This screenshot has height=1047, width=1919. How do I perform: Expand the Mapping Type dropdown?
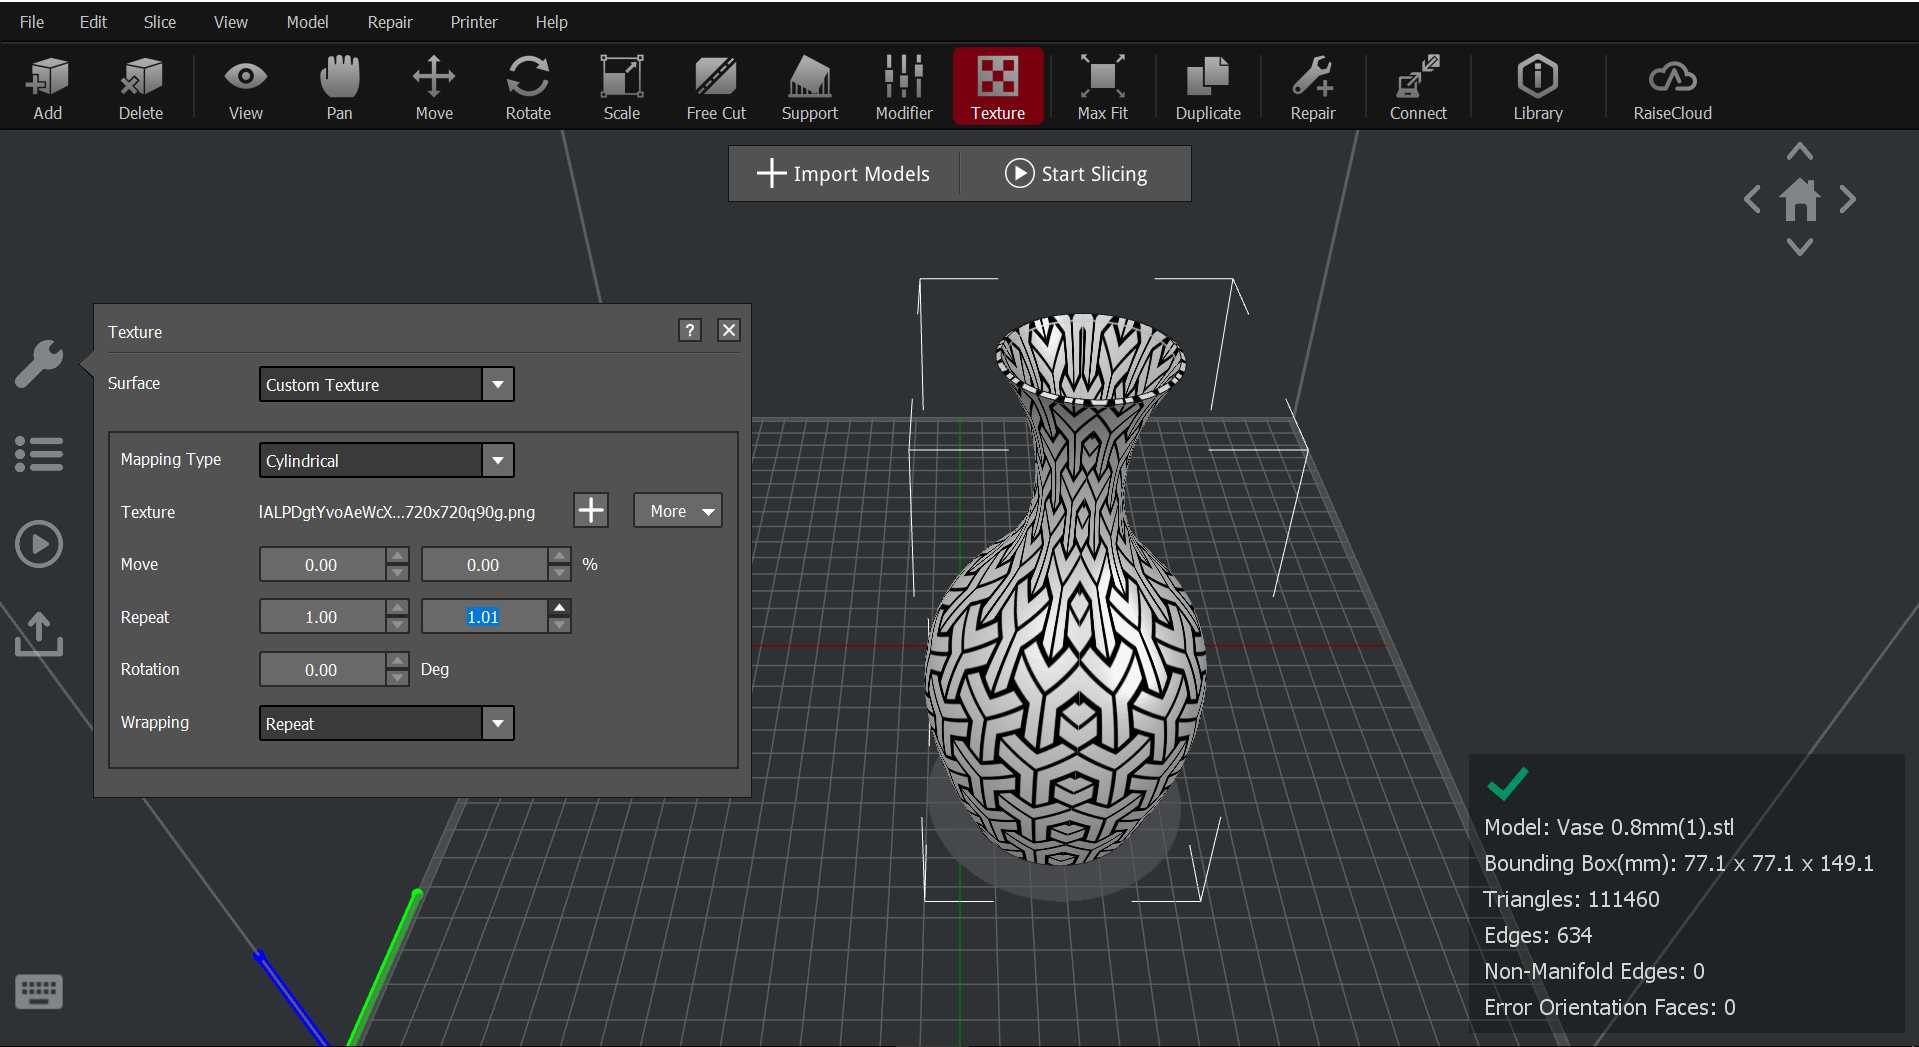(497, 460)
